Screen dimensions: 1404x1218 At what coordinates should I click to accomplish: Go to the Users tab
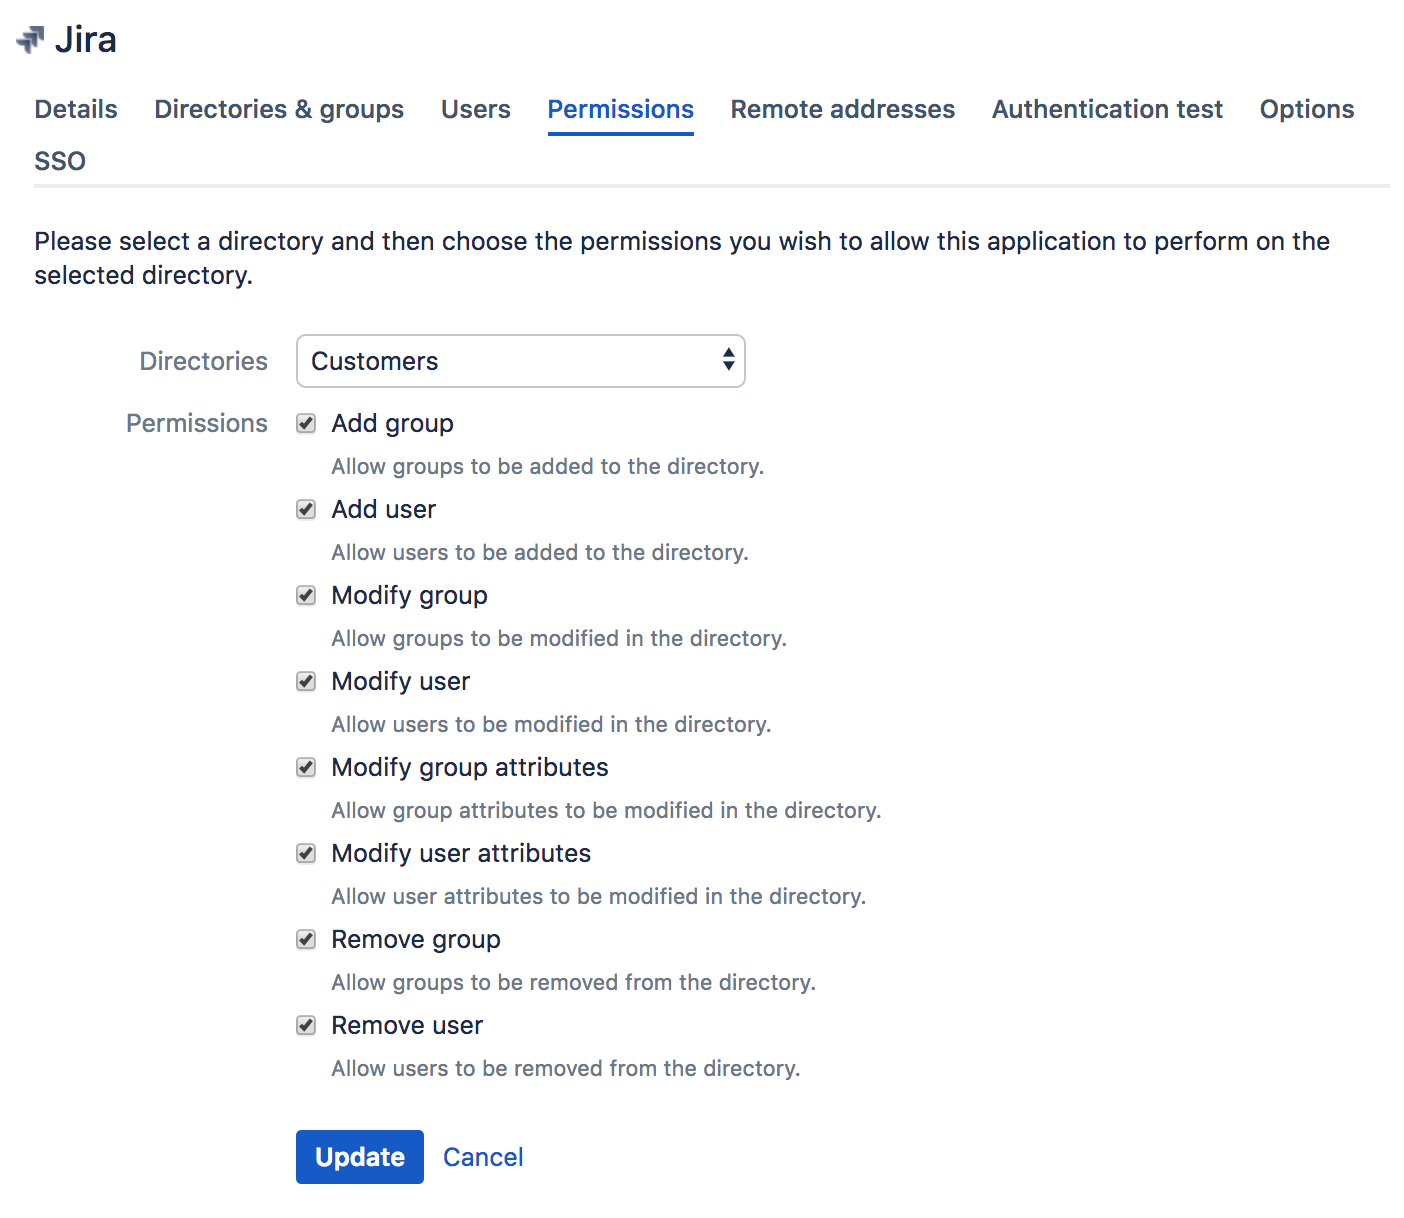(x=476, y=109)
